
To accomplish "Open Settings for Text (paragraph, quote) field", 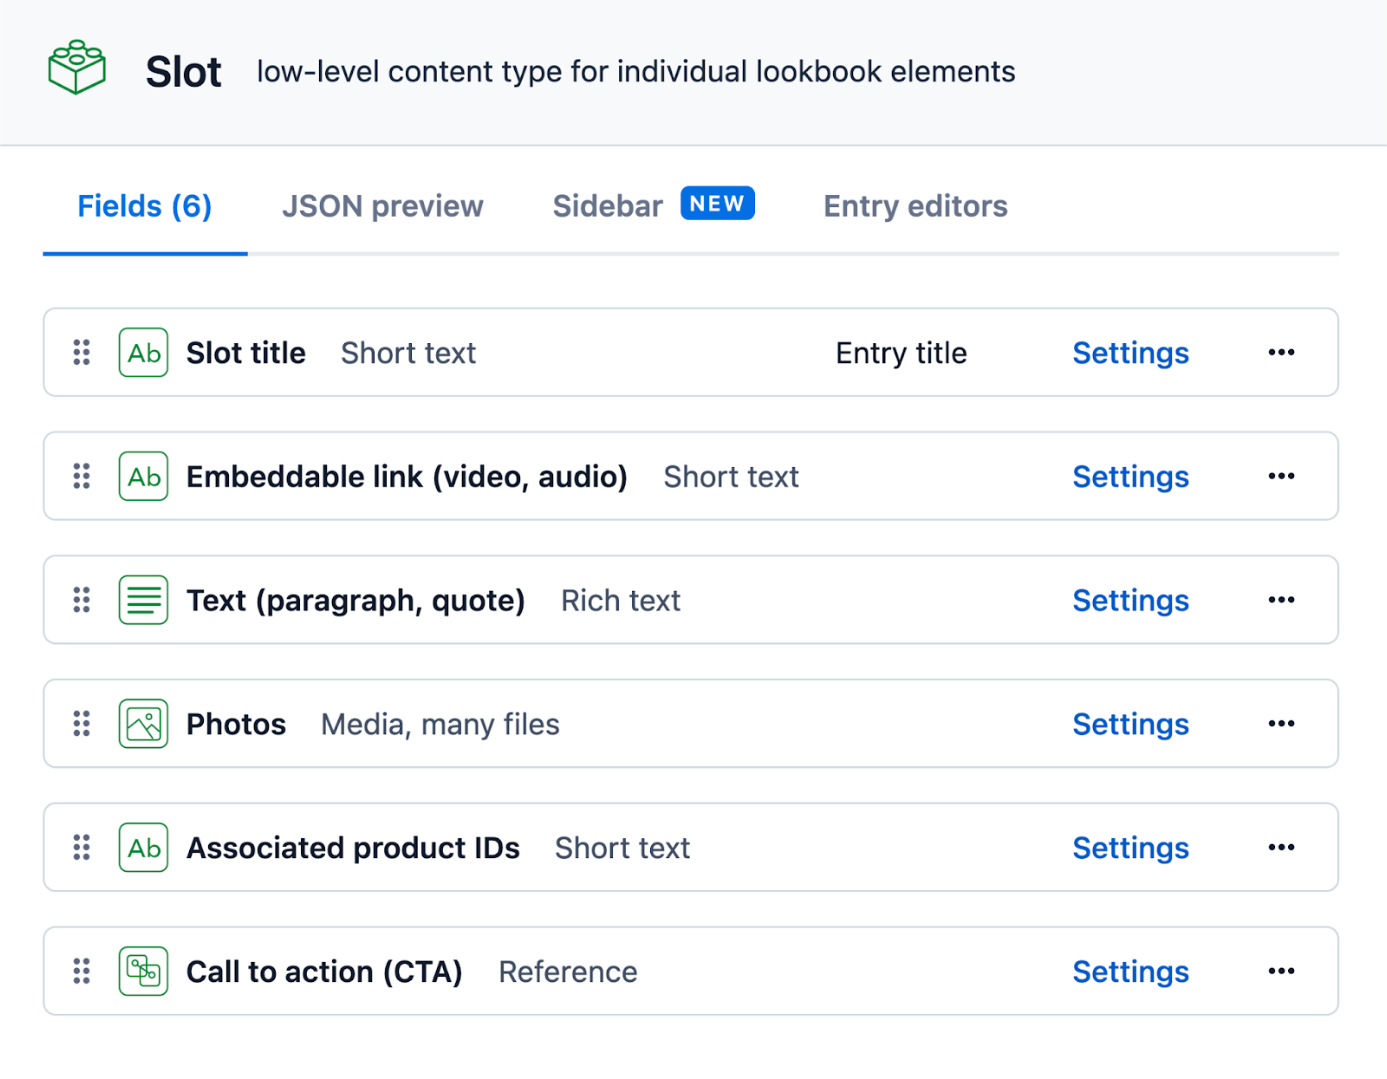I will point(1130,600).
